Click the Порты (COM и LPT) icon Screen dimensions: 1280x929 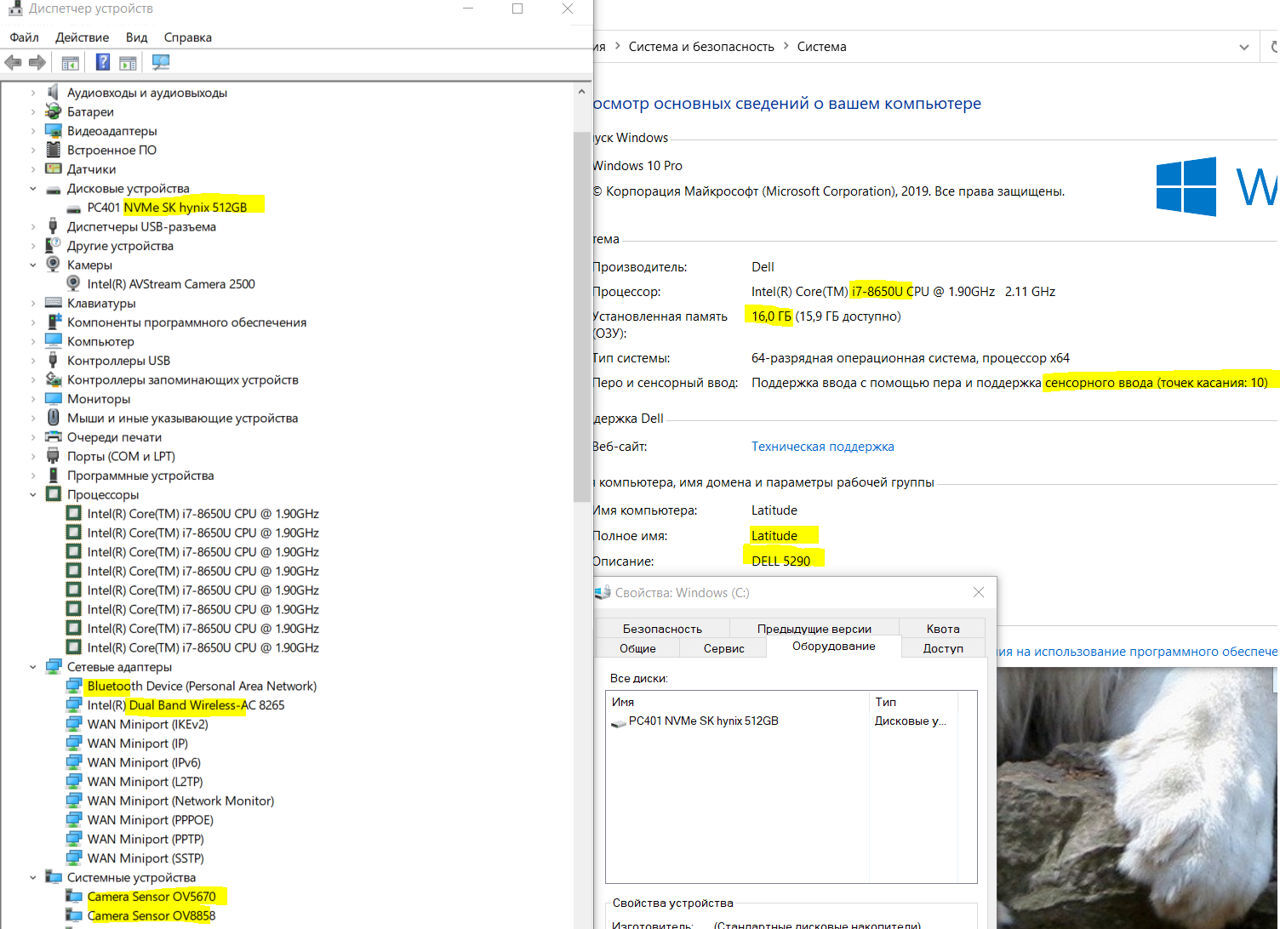pos(54,456)
